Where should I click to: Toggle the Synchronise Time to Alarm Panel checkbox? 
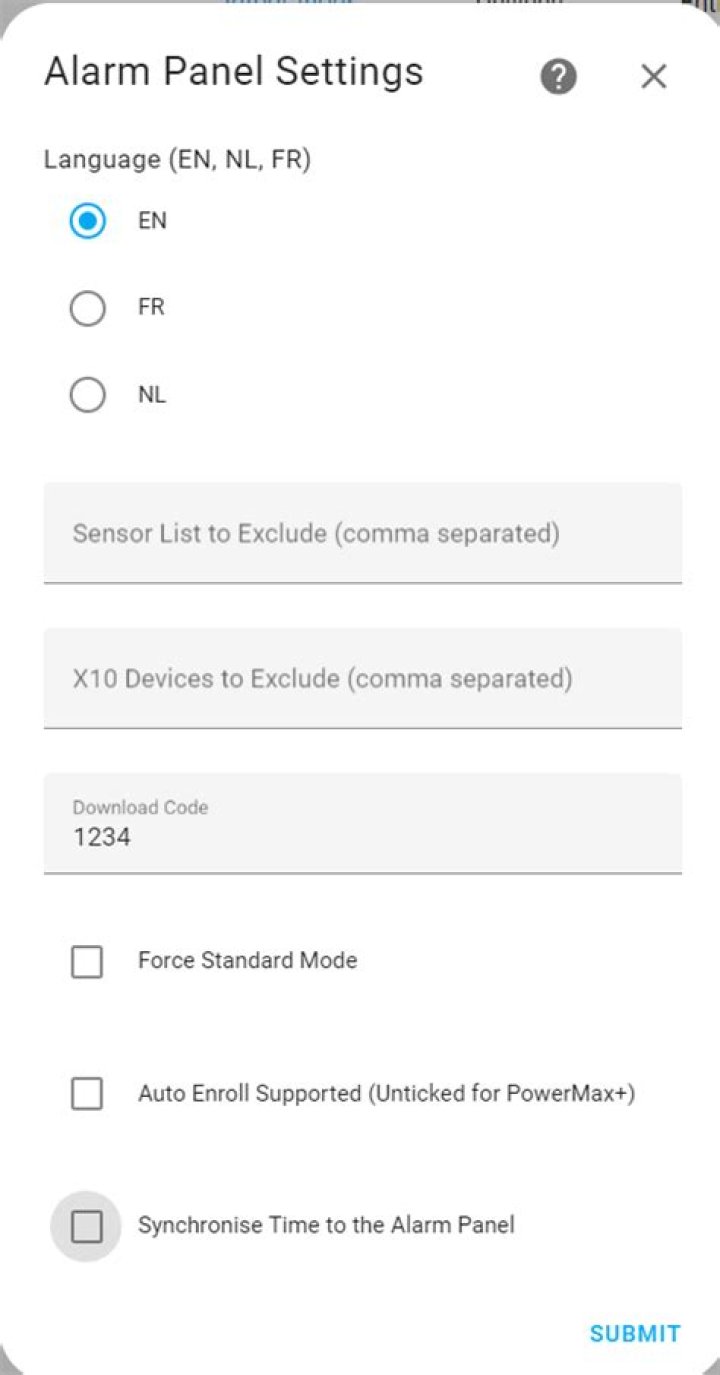pos(87,1226)
